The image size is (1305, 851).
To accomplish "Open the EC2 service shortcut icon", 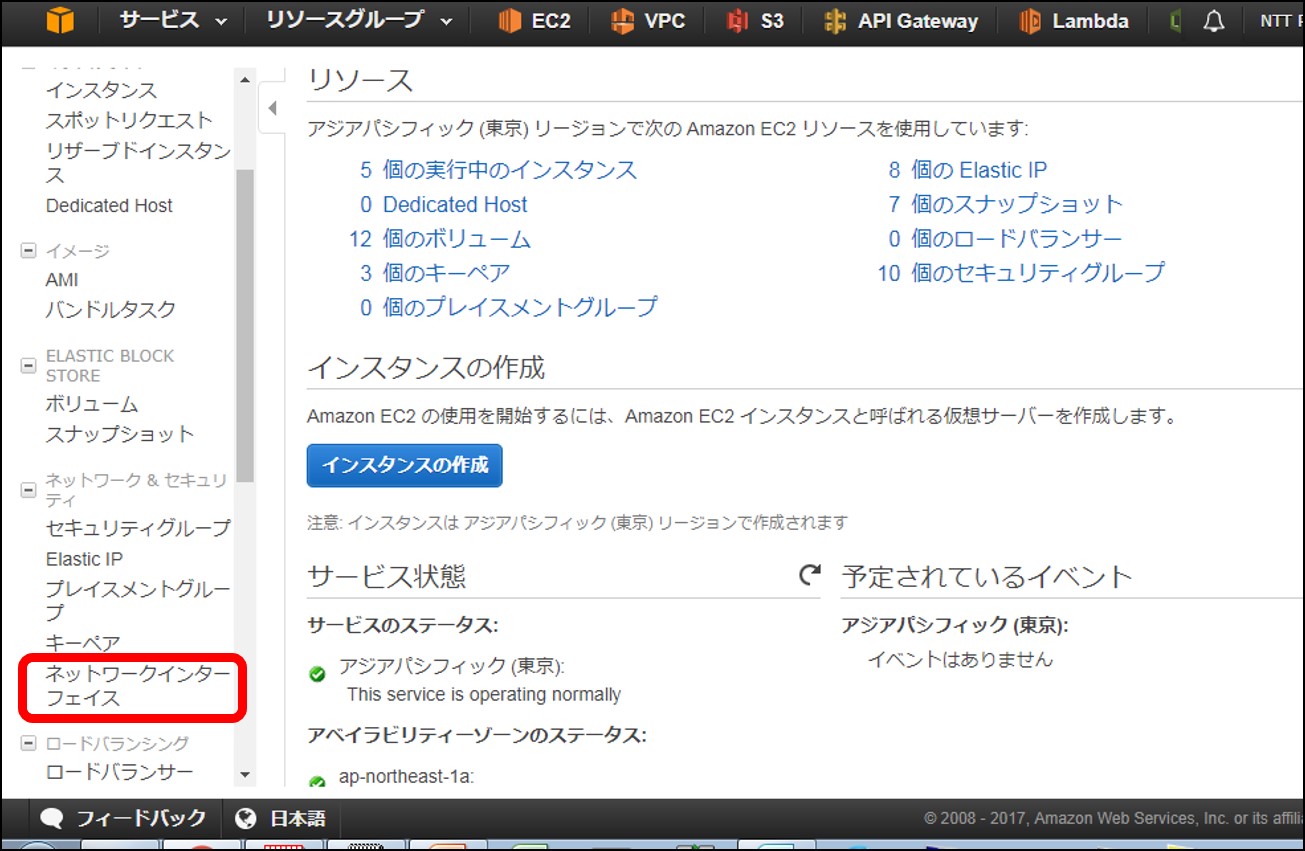I will click(510, 21).
